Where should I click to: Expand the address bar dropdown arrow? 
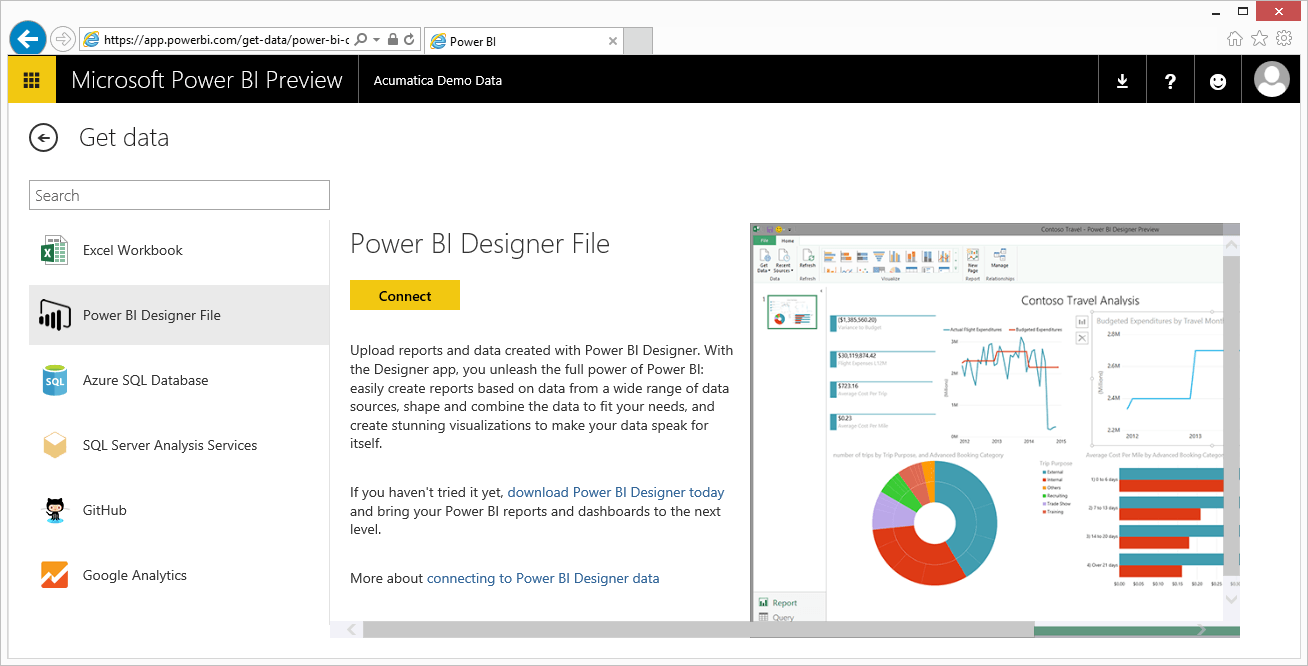376,40
